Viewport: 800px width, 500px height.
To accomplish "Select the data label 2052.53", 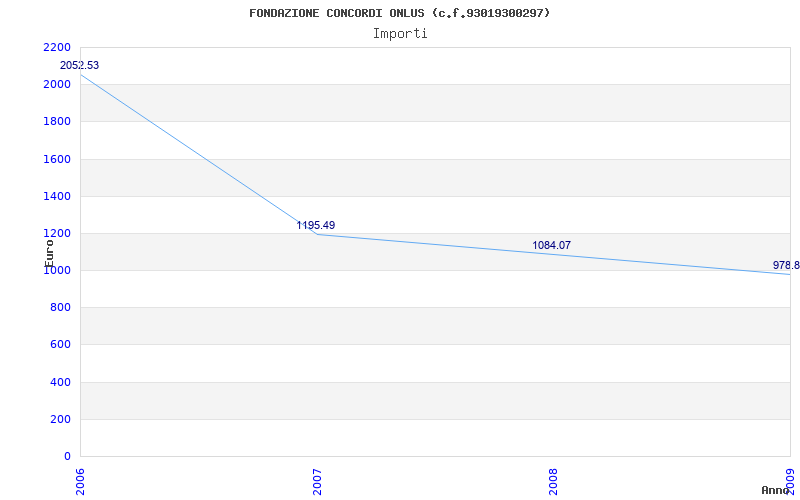I will pos(80,65).
